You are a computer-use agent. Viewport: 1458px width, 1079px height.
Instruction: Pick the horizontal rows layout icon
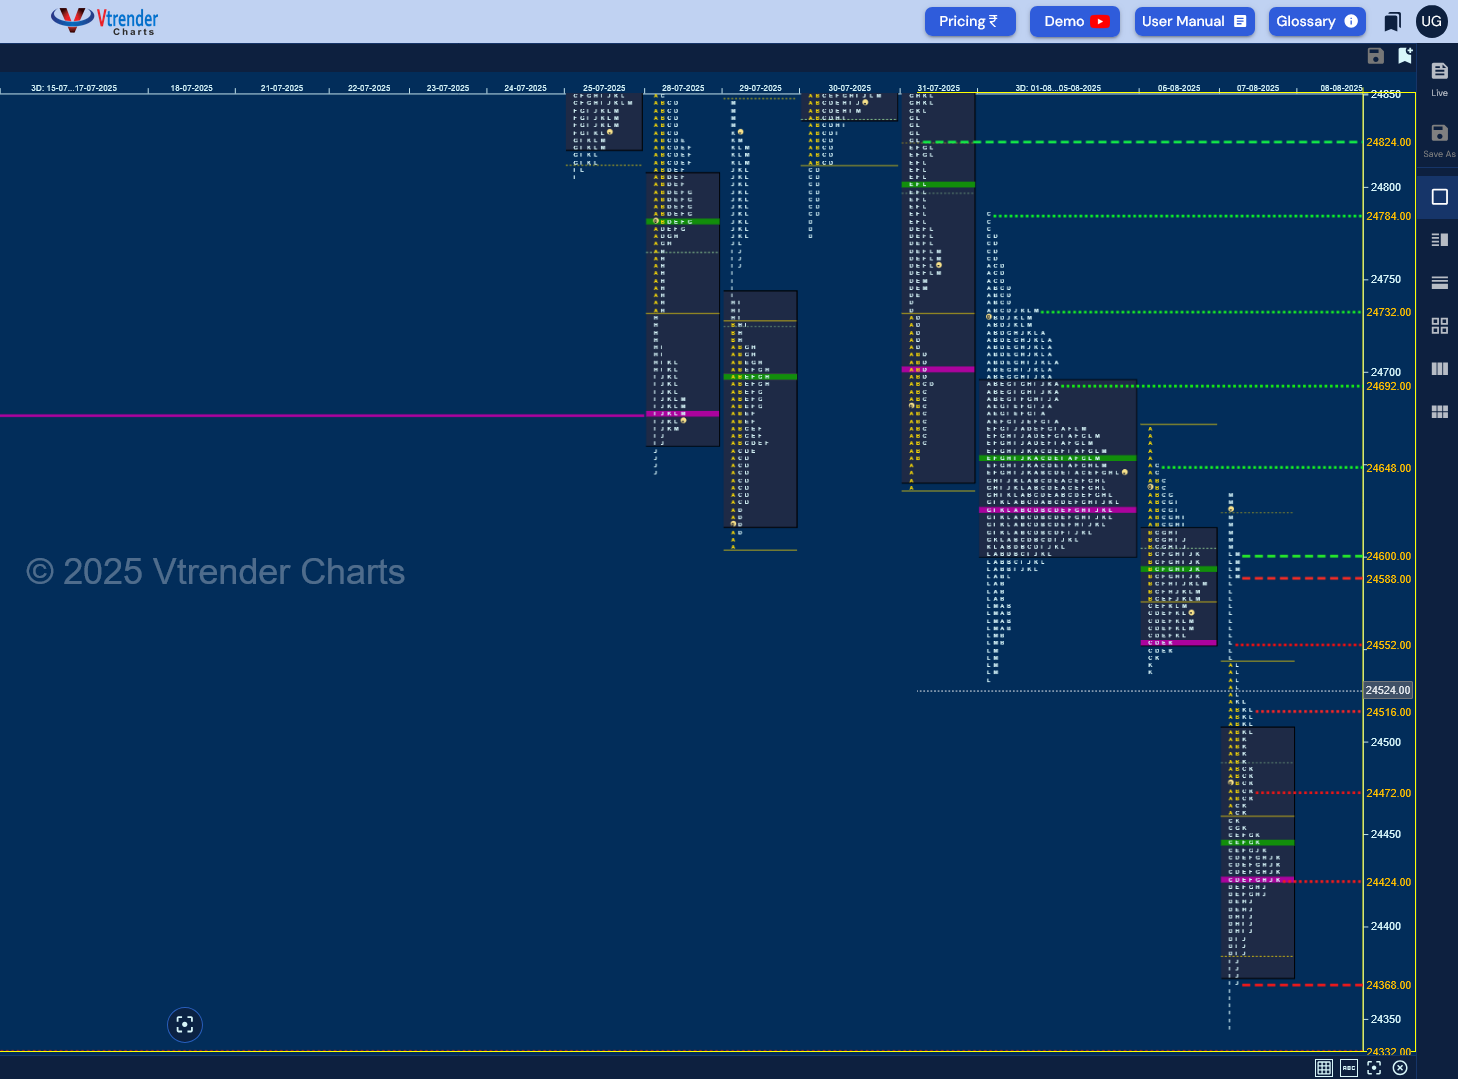[x=1440, y=283]
